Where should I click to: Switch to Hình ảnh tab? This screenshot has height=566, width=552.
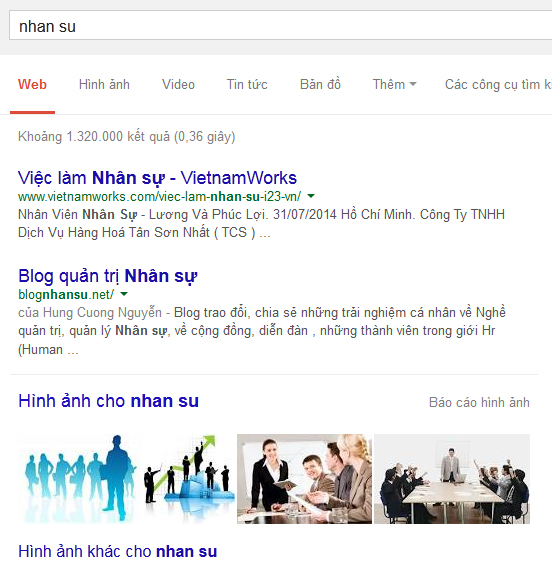pyautogui.click(x=104, y=84)
